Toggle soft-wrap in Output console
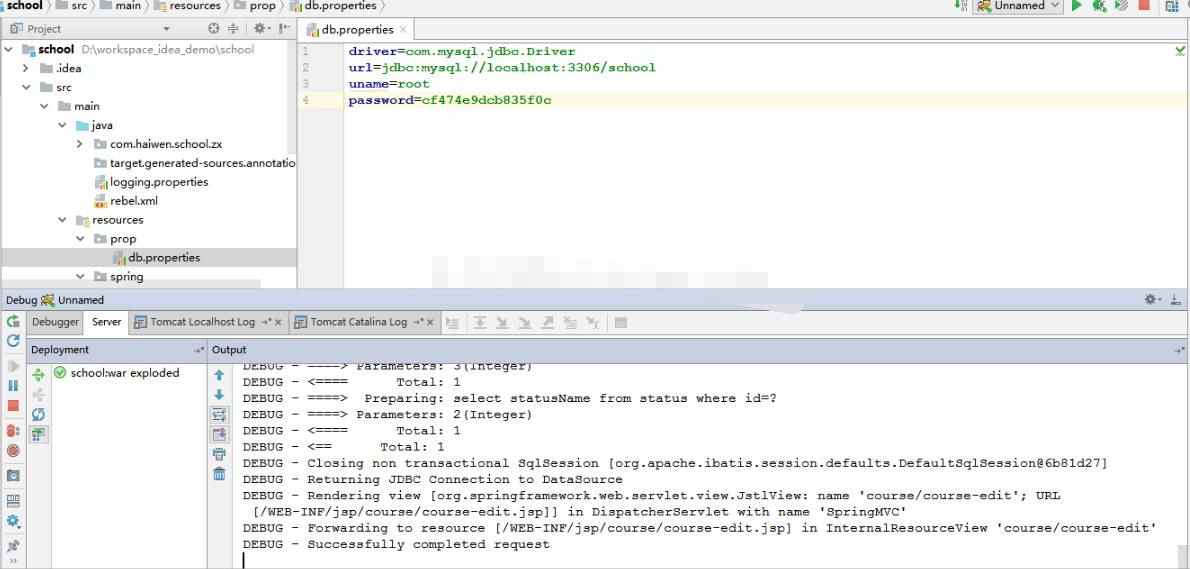1190x569 pixels. [219, 414]
